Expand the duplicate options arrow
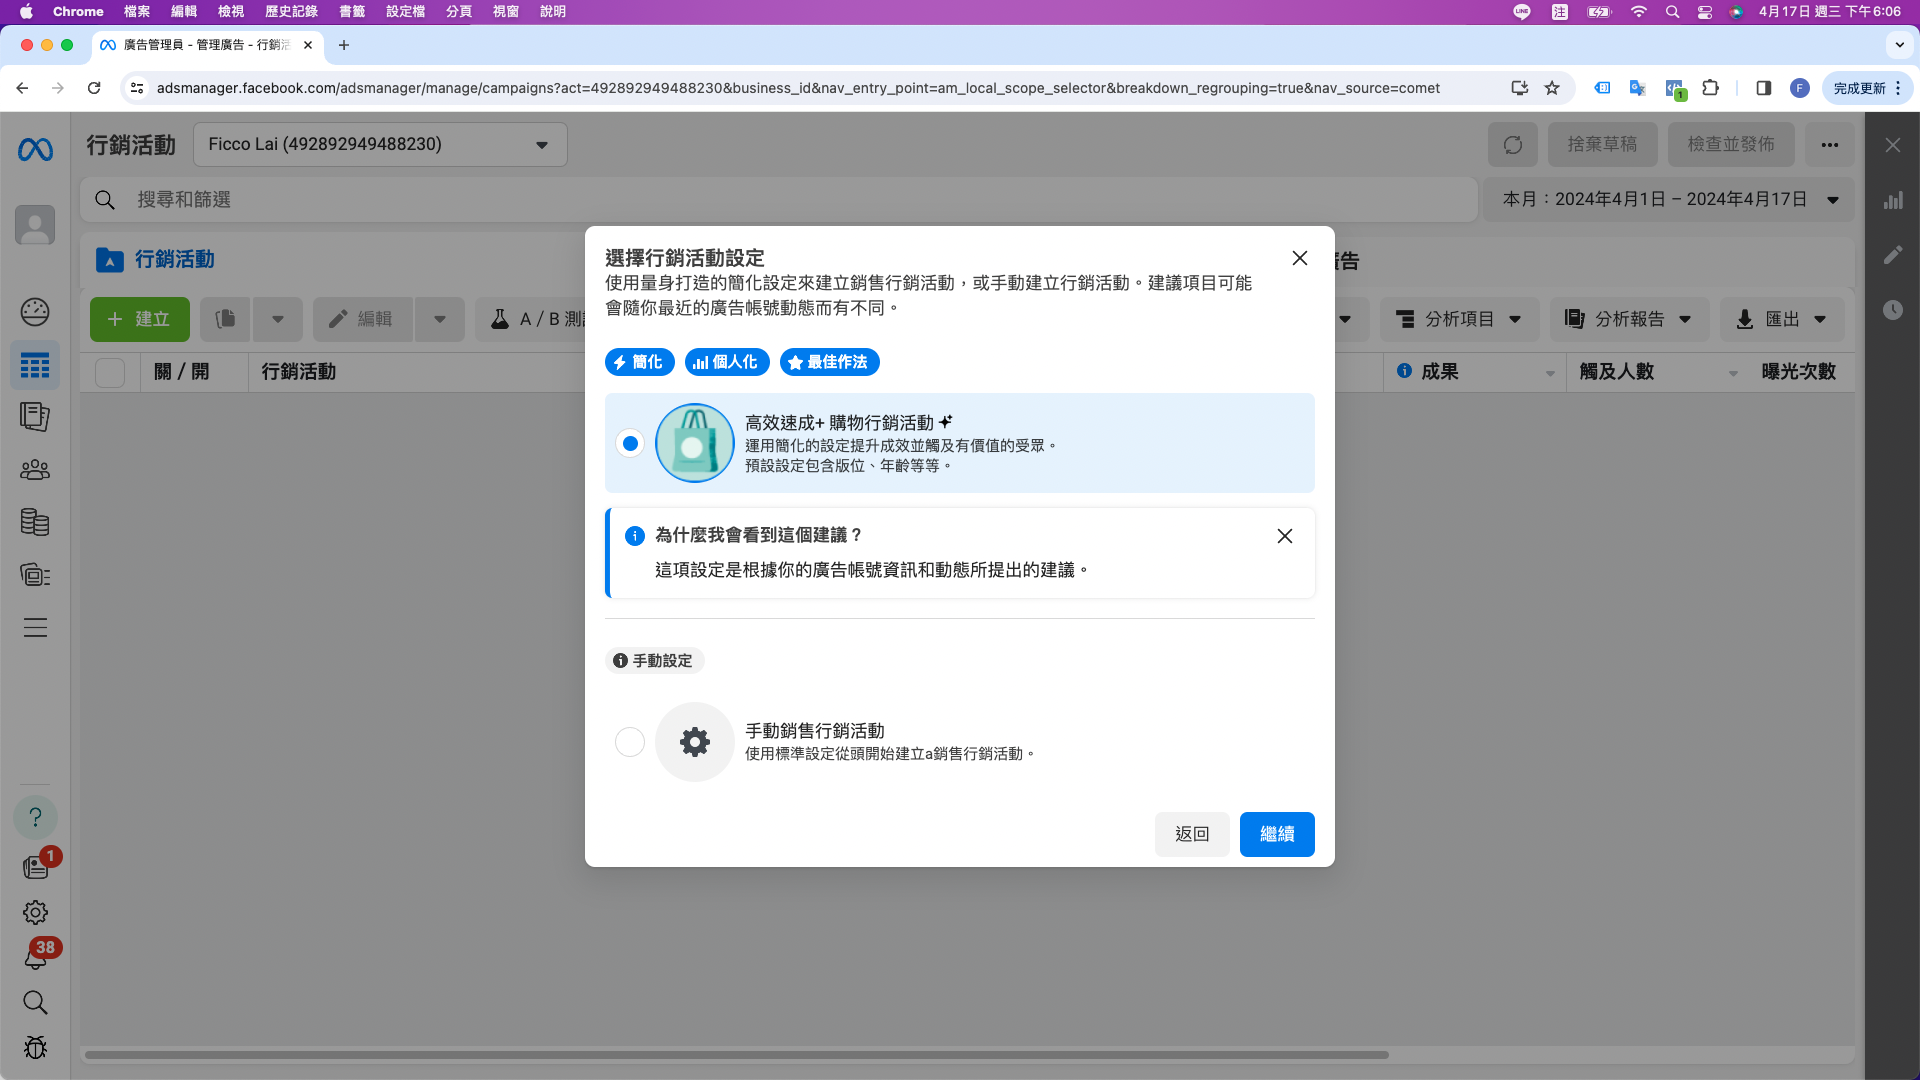The width and height of the screenshot is (1920, 1080). point(278,319)
